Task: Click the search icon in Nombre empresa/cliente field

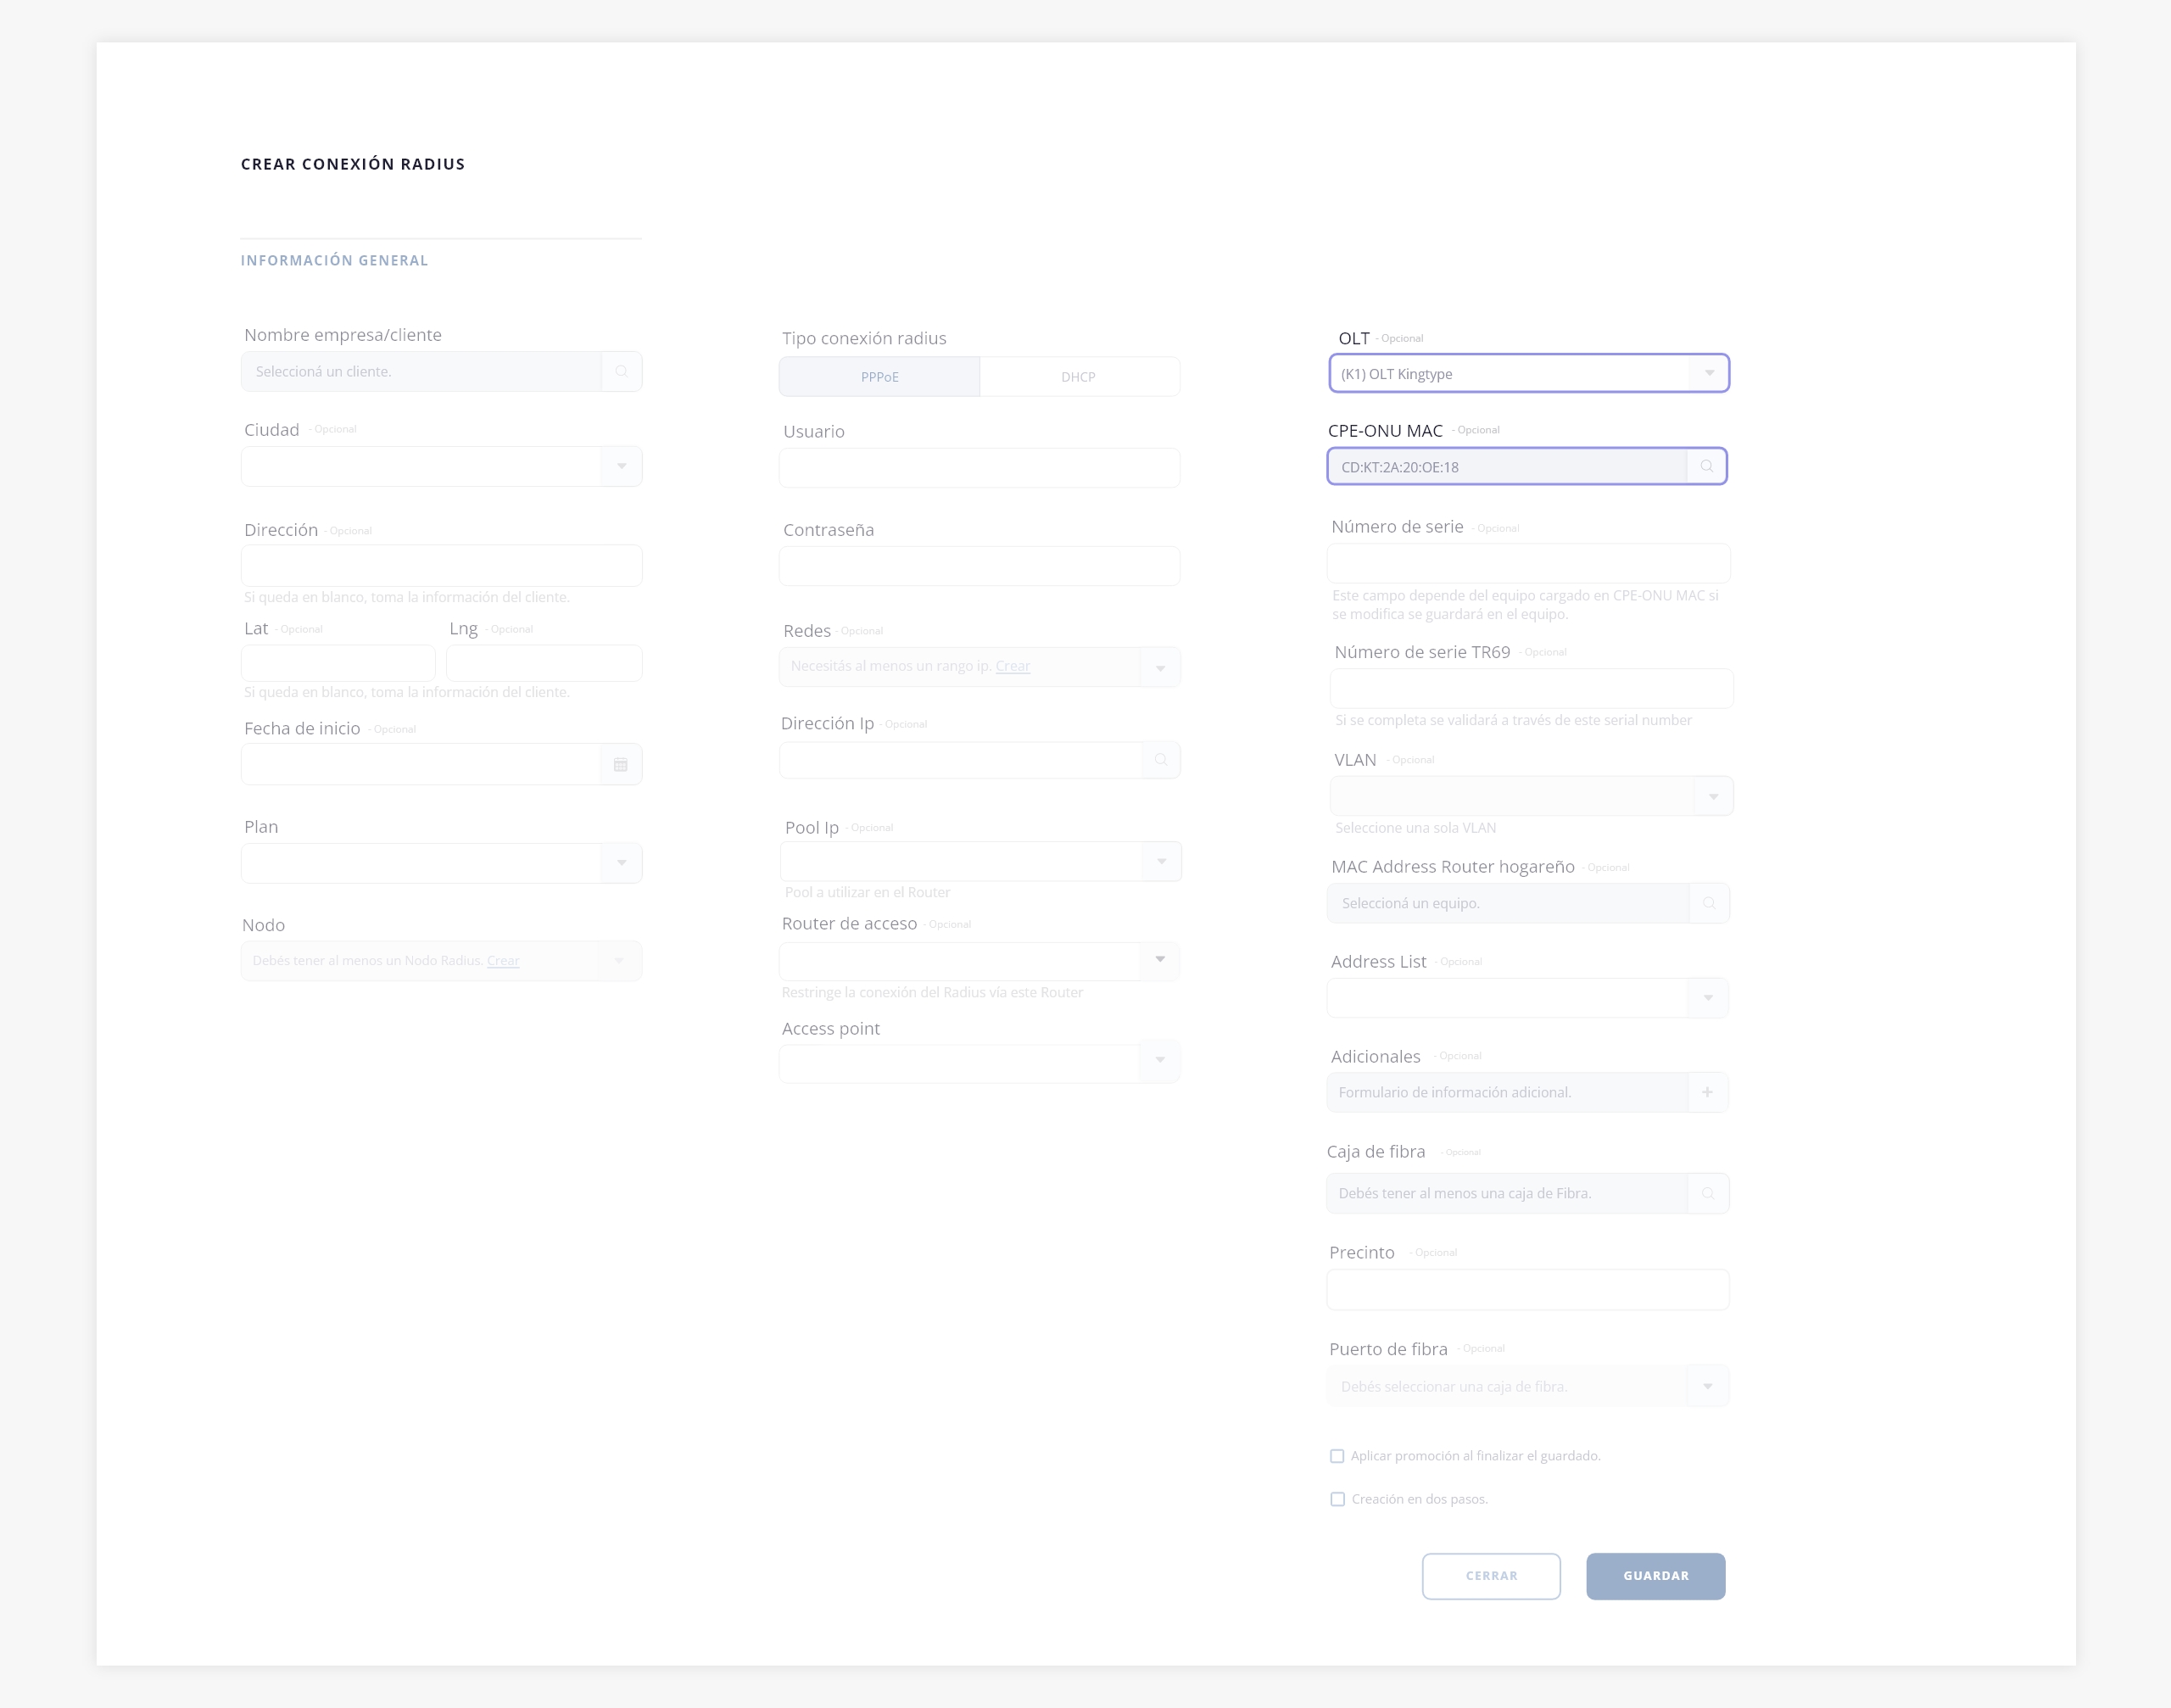Action: 621,371
